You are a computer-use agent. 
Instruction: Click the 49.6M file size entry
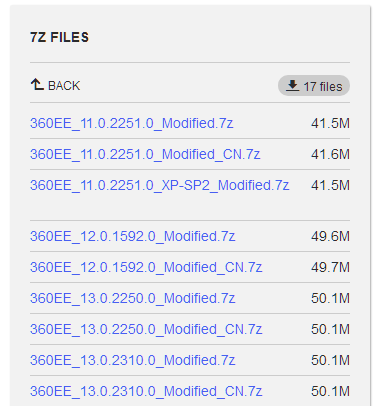(330, 236)
